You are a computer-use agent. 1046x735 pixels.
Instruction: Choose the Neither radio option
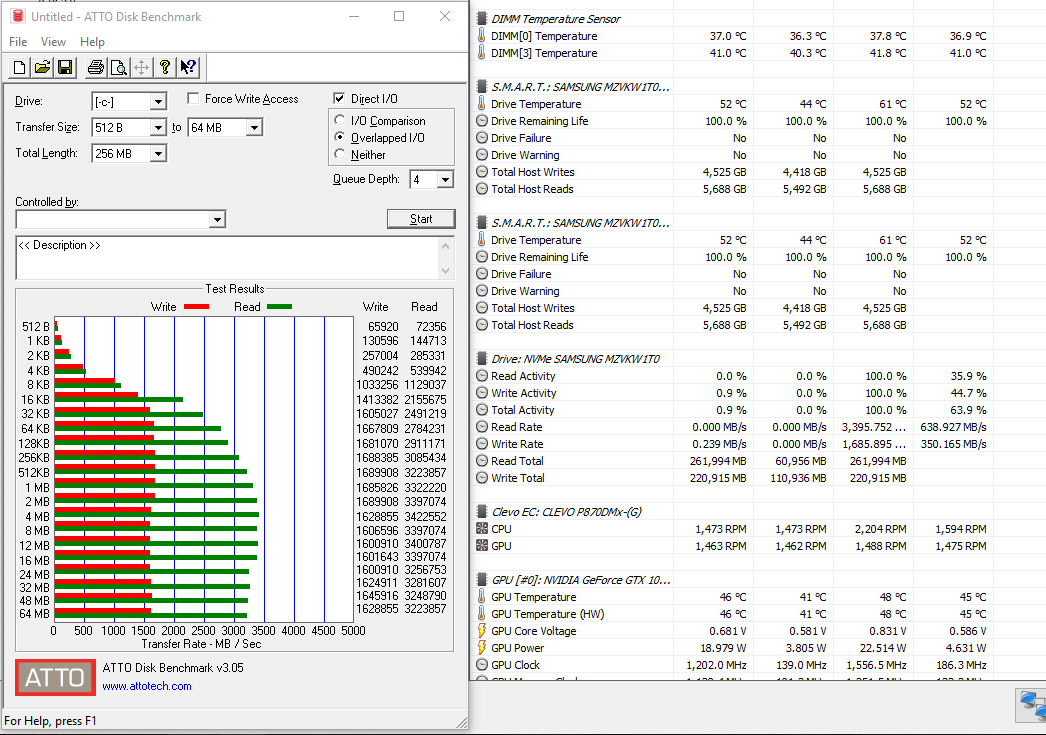point(341,155)
